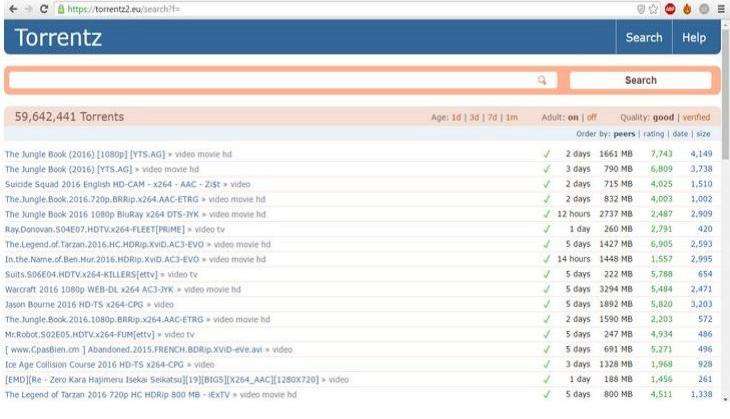Click the browser back arrow
Viewport: 730px width, 419px height.
tap(9, 8)
